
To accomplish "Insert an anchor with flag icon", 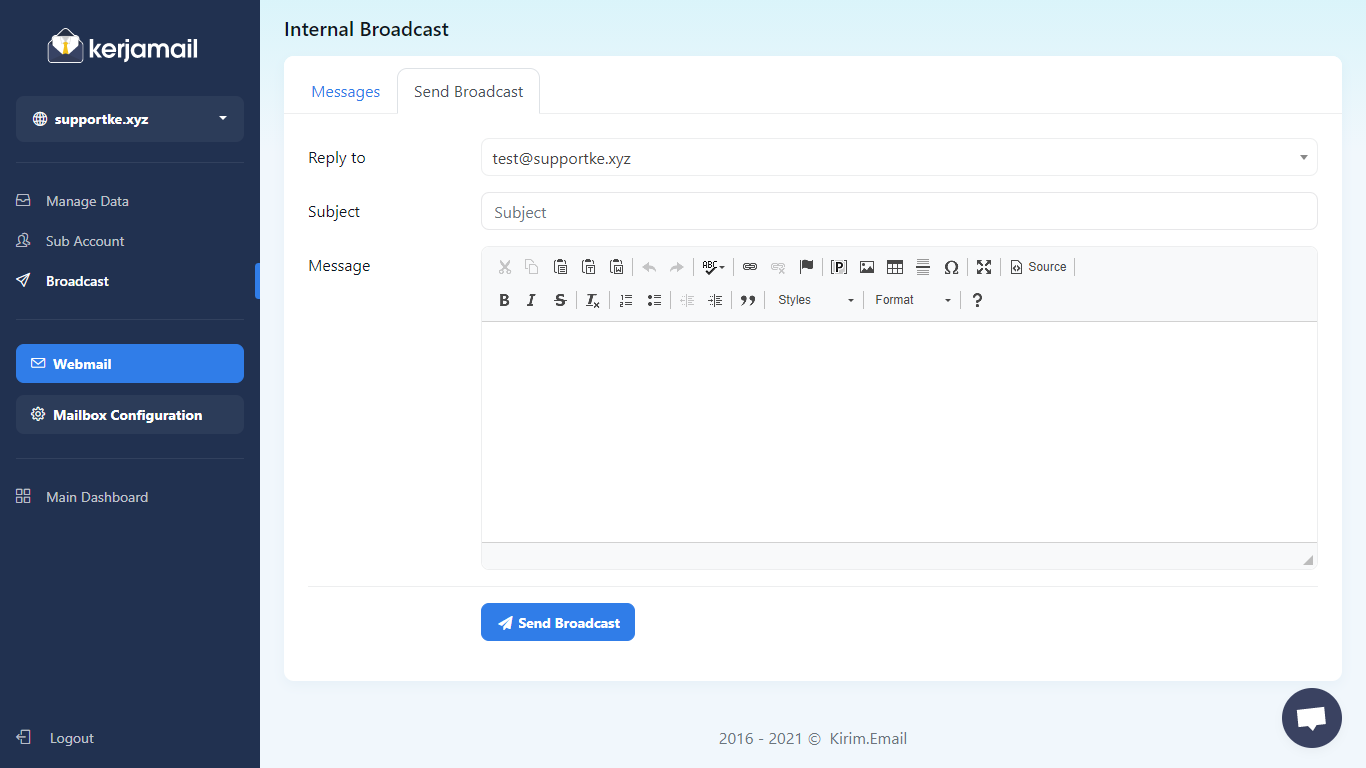I will [x=806, y=267].
